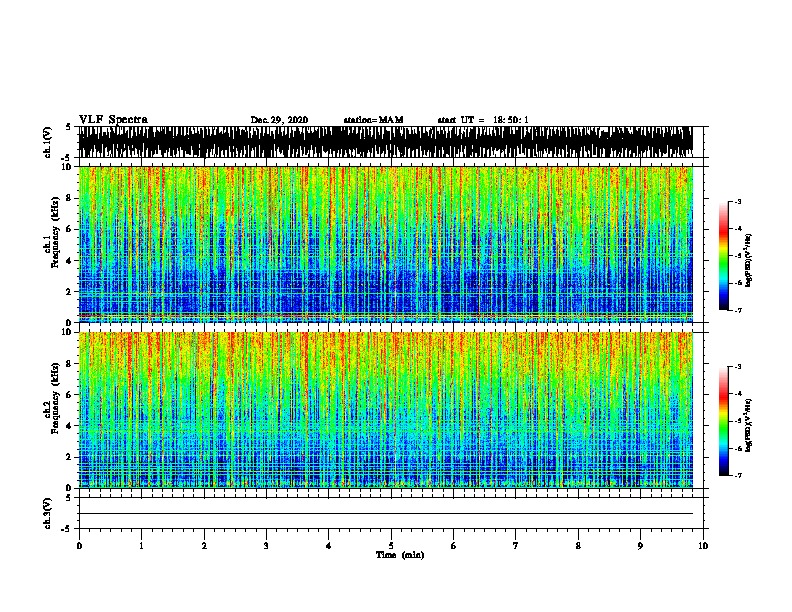Click the time axis tick label '3'

tap(266, 546)
